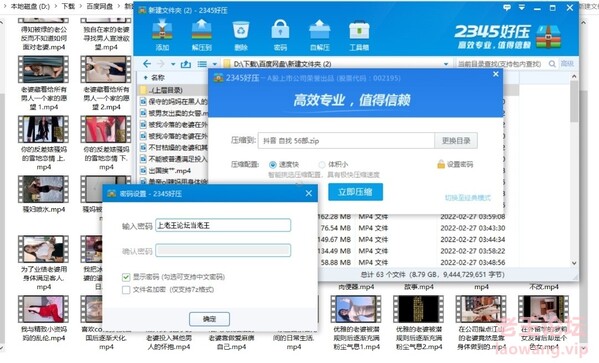Click the file list scrollbar up arrow
Image resolution: width=599 pixels, height=363 pixels.
click(574, 77)
